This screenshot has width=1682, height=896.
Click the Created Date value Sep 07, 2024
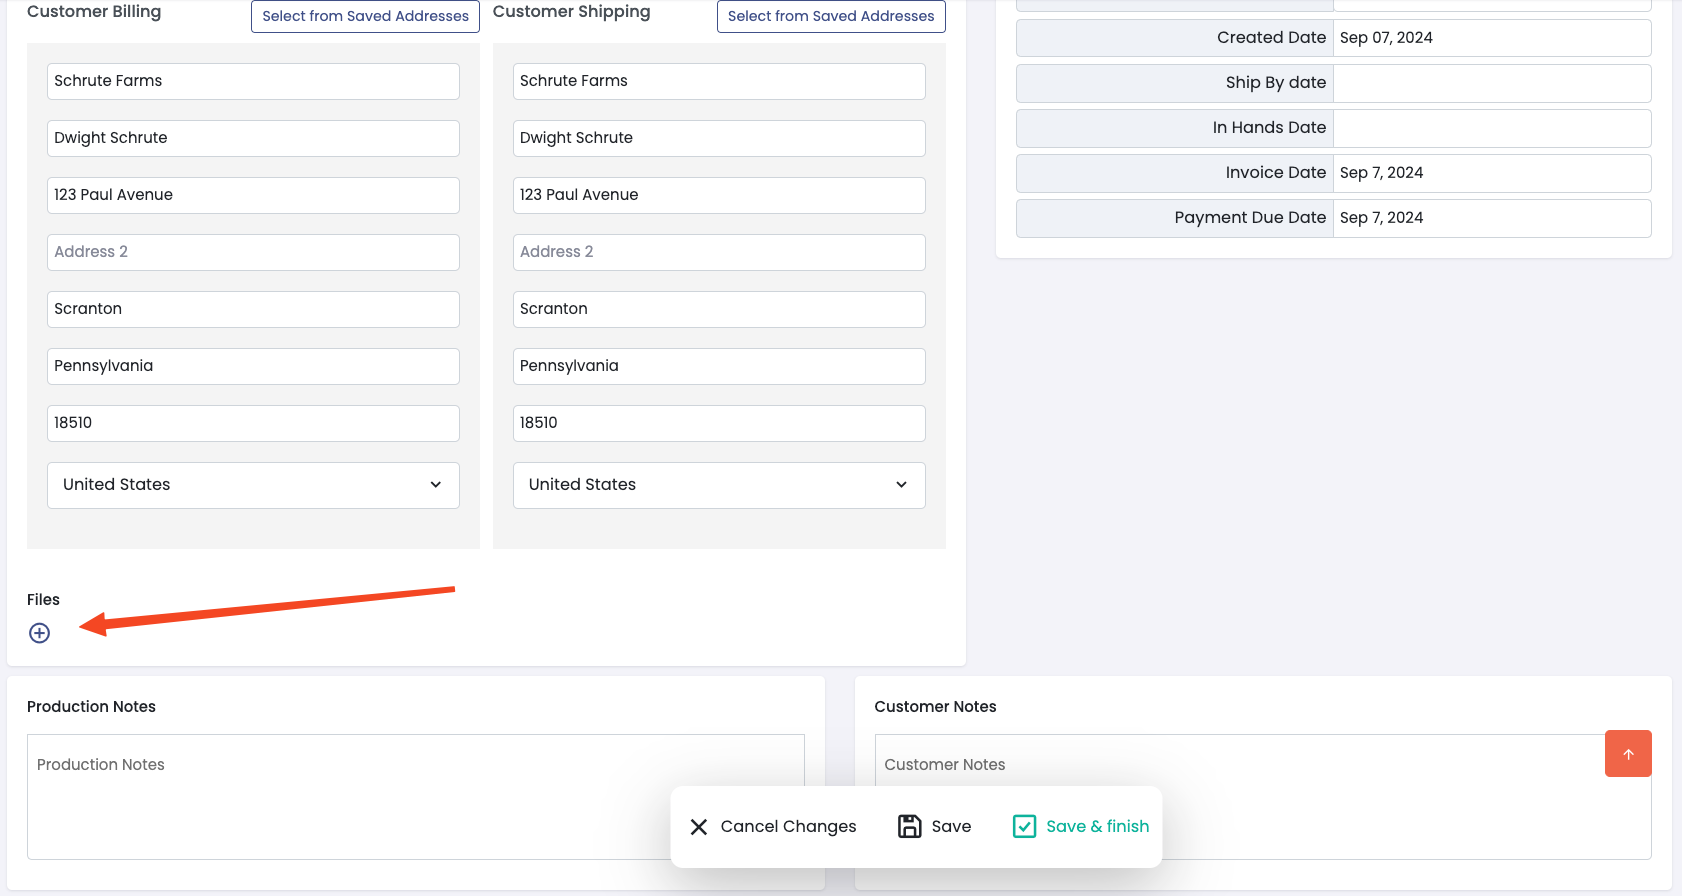[1492, 38]
